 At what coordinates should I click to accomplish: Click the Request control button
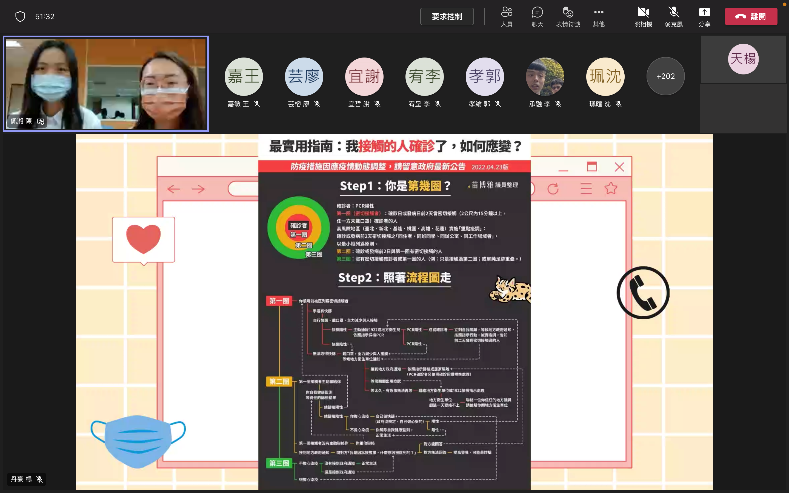447,16
